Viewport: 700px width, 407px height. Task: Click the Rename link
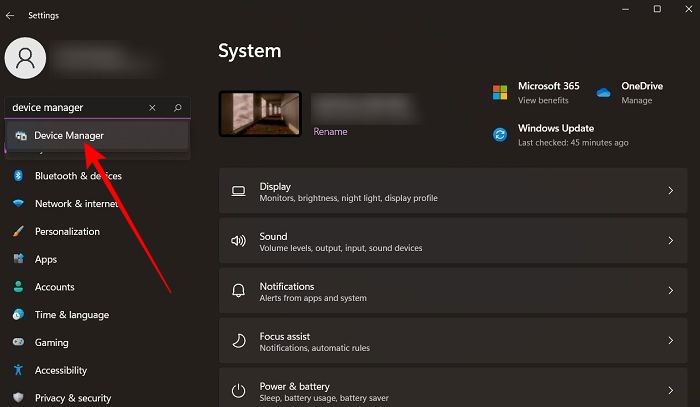click(330, 132)
